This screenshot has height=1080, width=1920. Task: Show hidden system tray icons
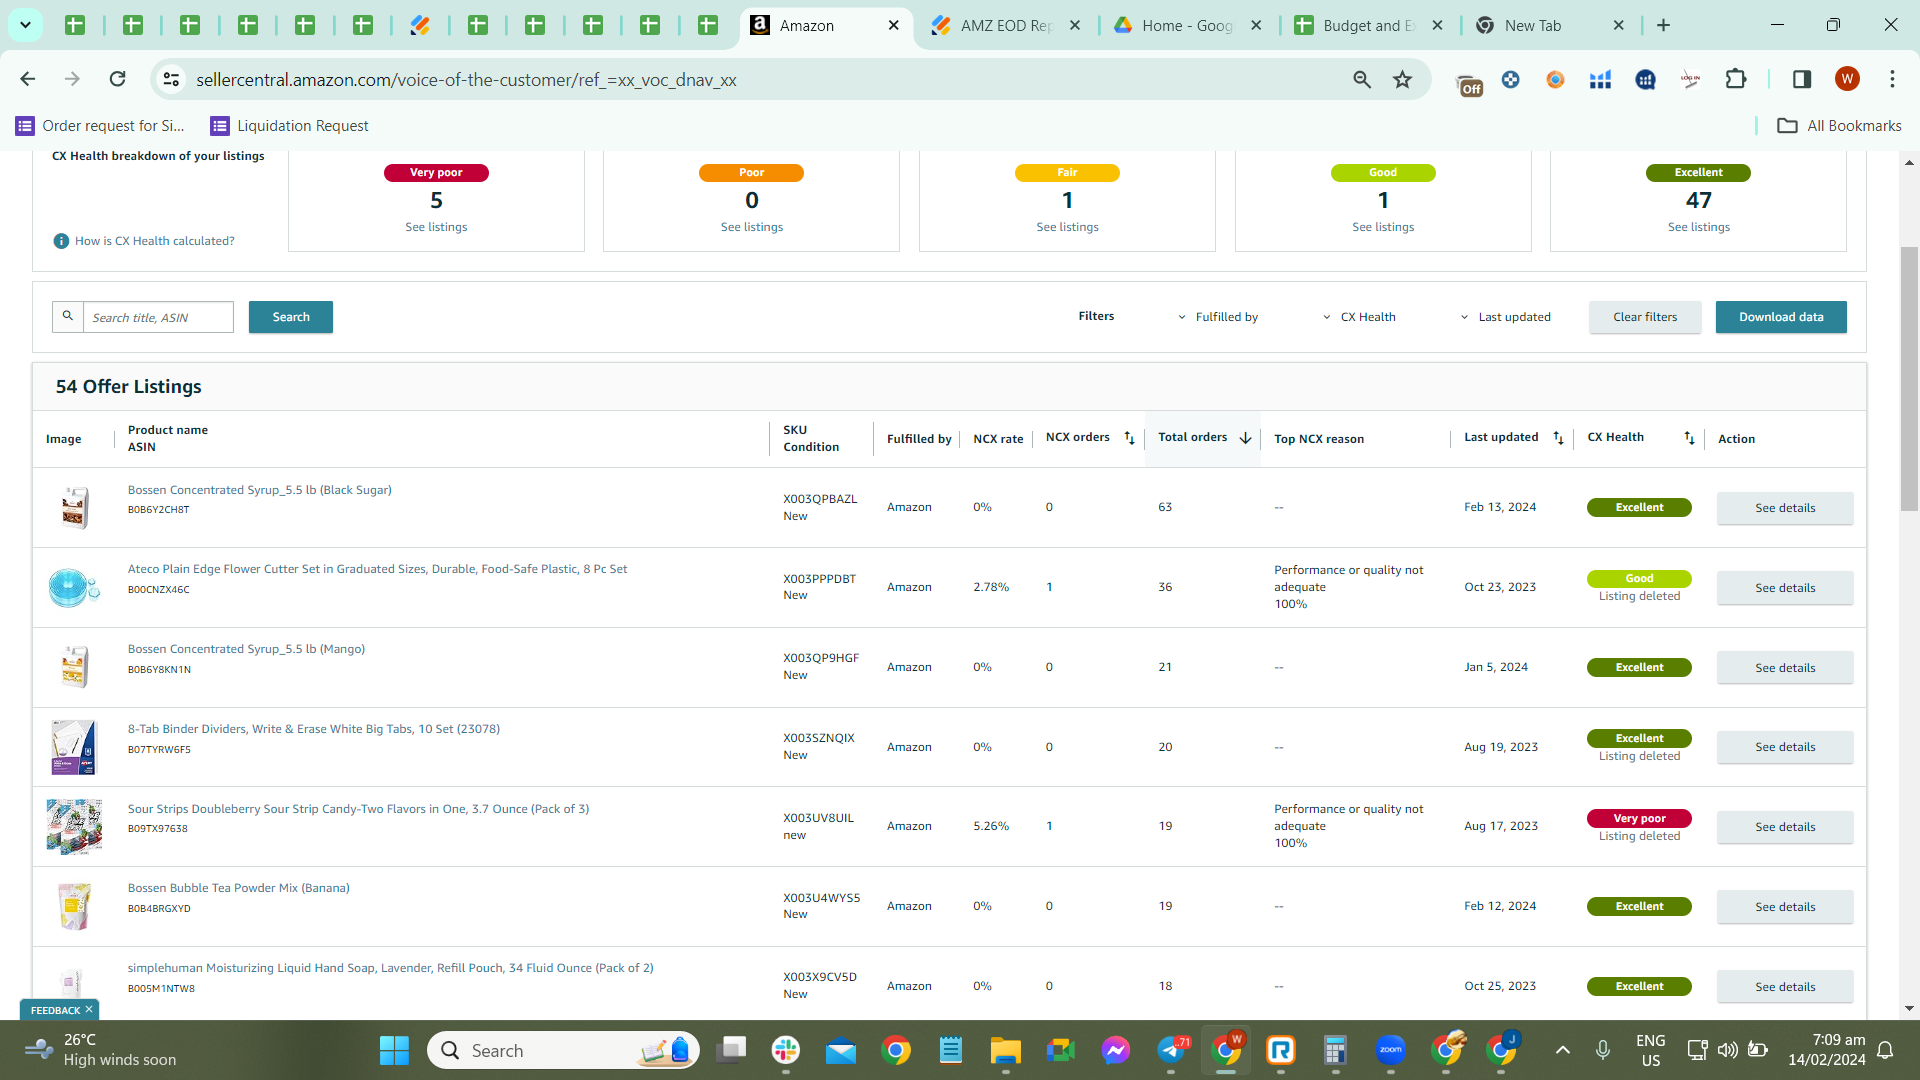[x=1562, y=1050]
